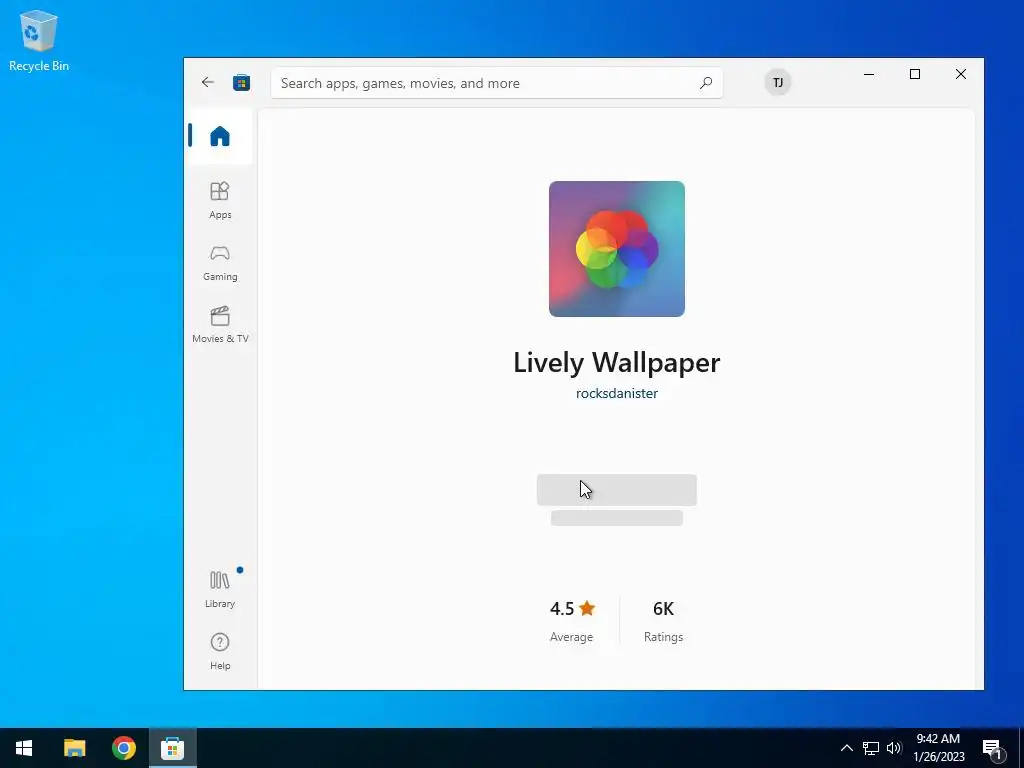Screen dimensions: 1024x768
Task: Launch Google Chrome from taskbar
Action: pos(123,748)
